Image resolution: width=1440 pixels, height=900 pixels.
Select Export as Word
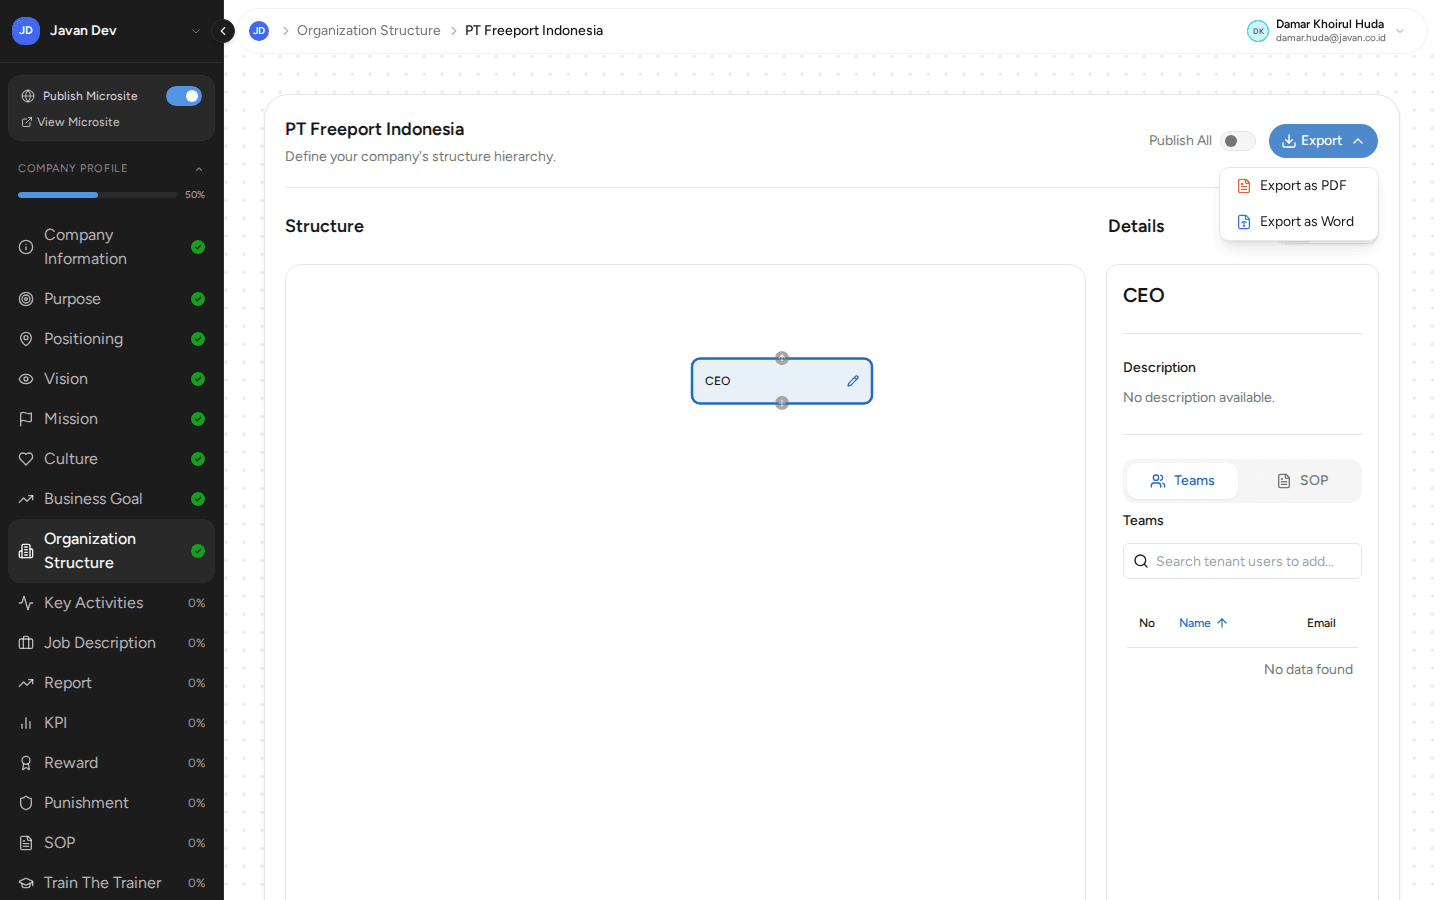(x=1299, y=222)
